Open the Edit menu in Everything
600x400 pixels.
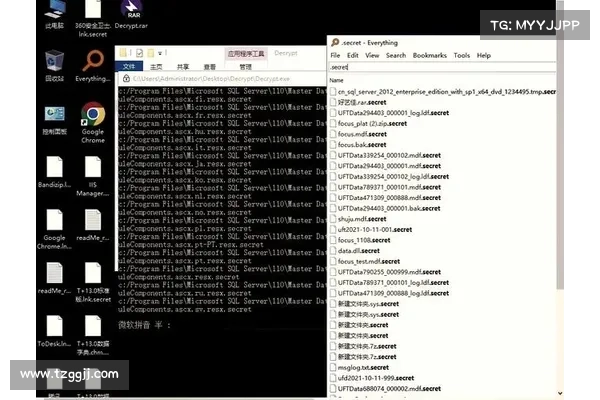pyautogui.click(x=352, y=56)
